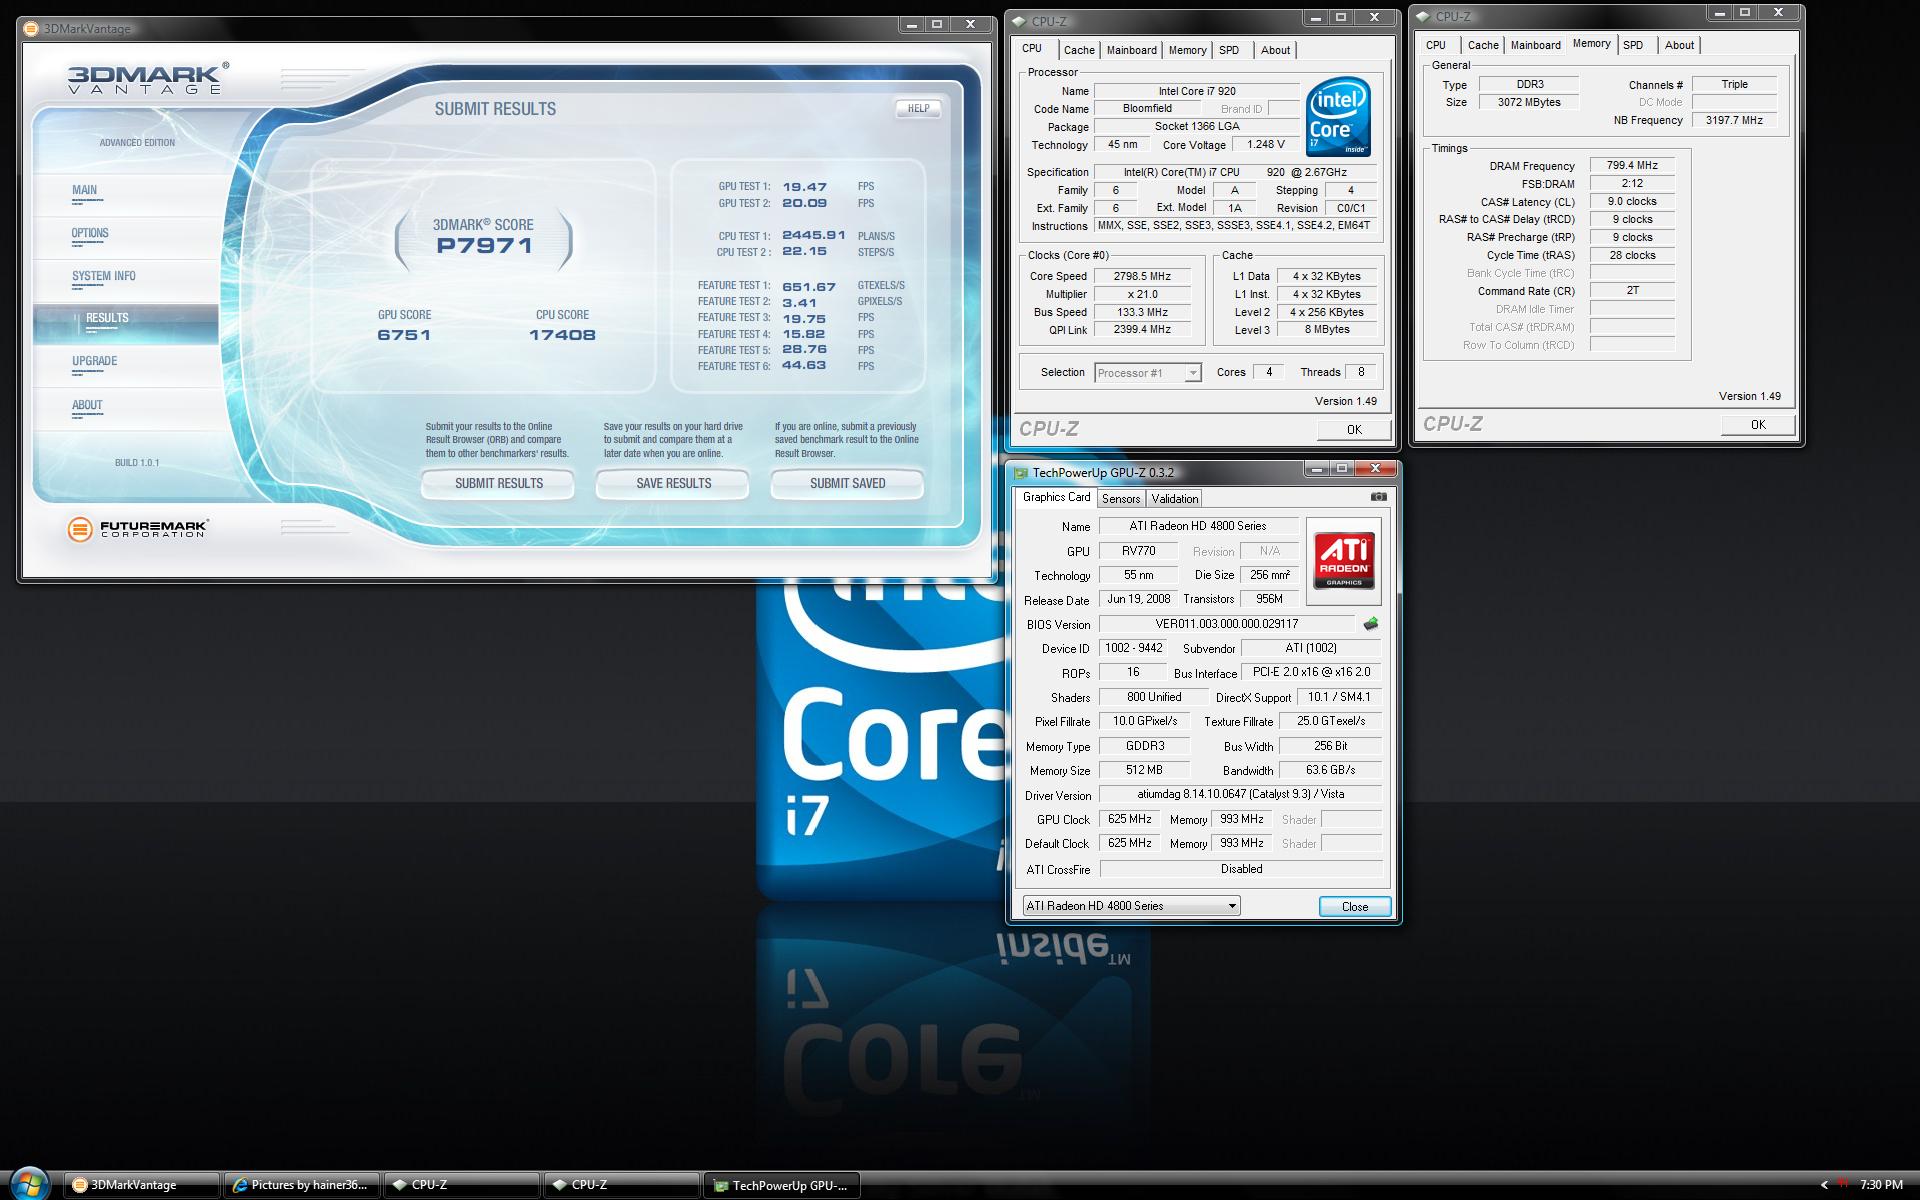Click the 3DMarkVantage title bar icon
This screenshot has width=1920, height=1200.
[32, 29]
